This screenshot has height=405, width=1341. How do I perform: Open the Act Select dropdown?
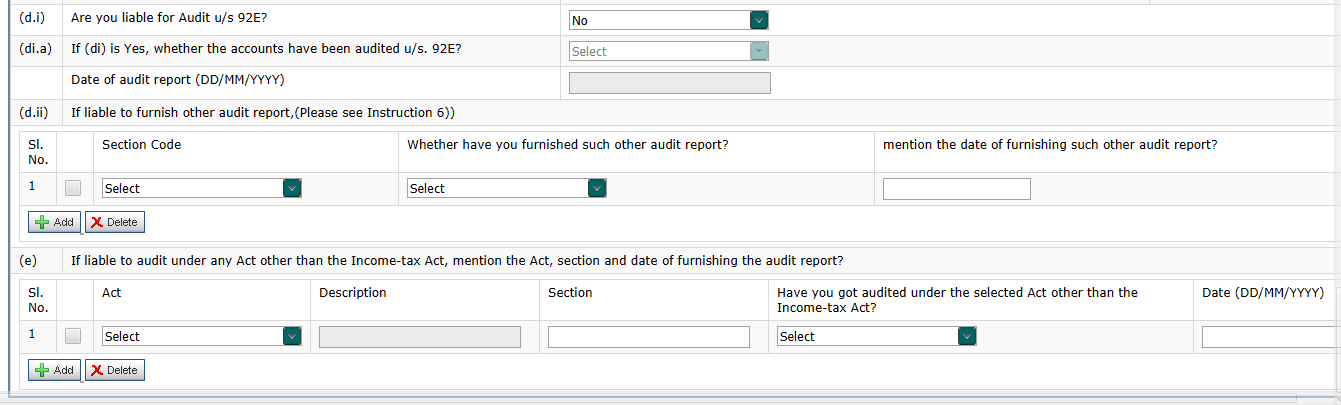tap(201, 337)
